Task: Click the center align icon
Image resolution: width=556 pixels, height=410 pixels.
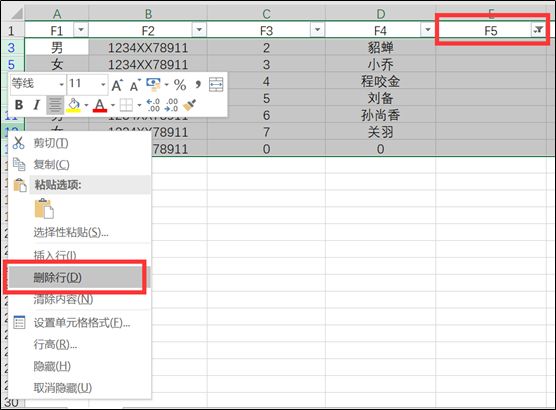Action: click(55, 105)
